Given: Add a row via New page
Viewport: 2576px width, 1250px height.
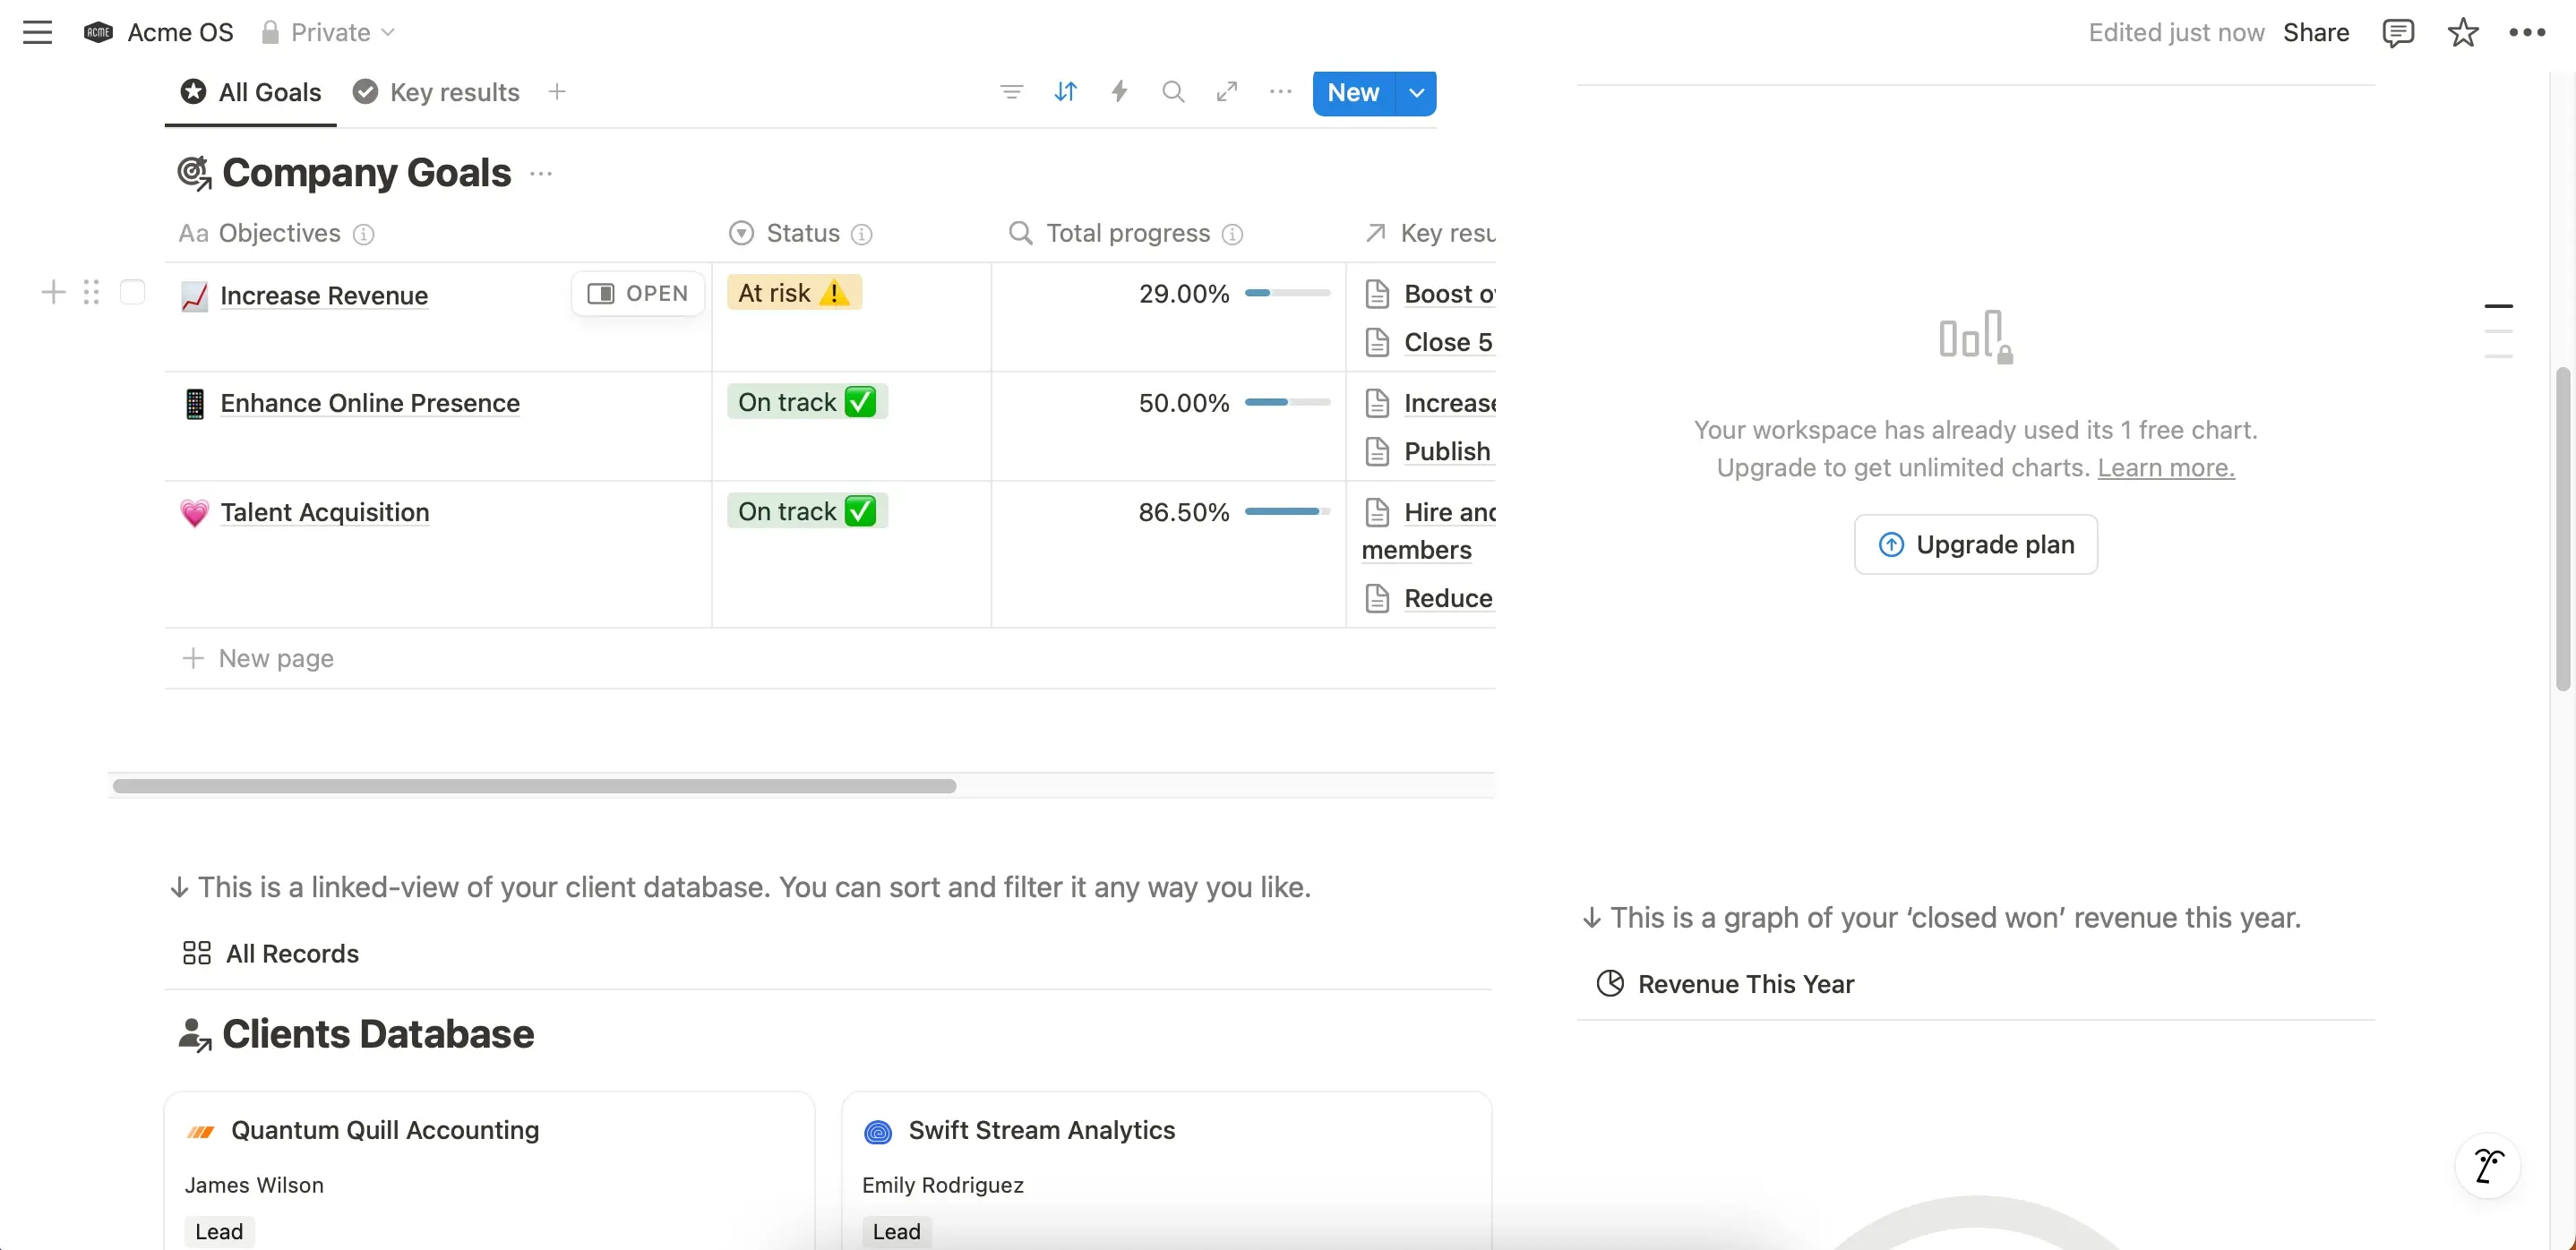Looking at the screenshot, I should (x=258, y=659).
